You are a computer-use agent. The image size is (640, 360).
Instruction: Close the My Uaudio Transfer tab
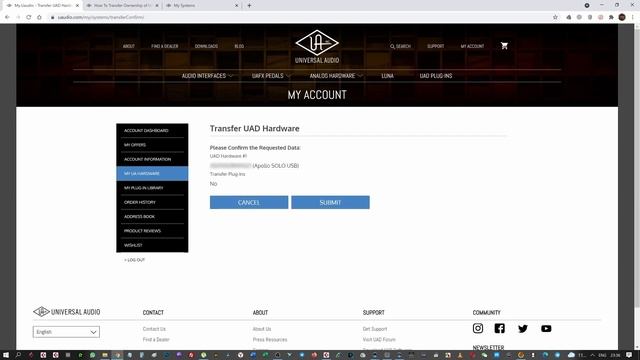point(78,6)
